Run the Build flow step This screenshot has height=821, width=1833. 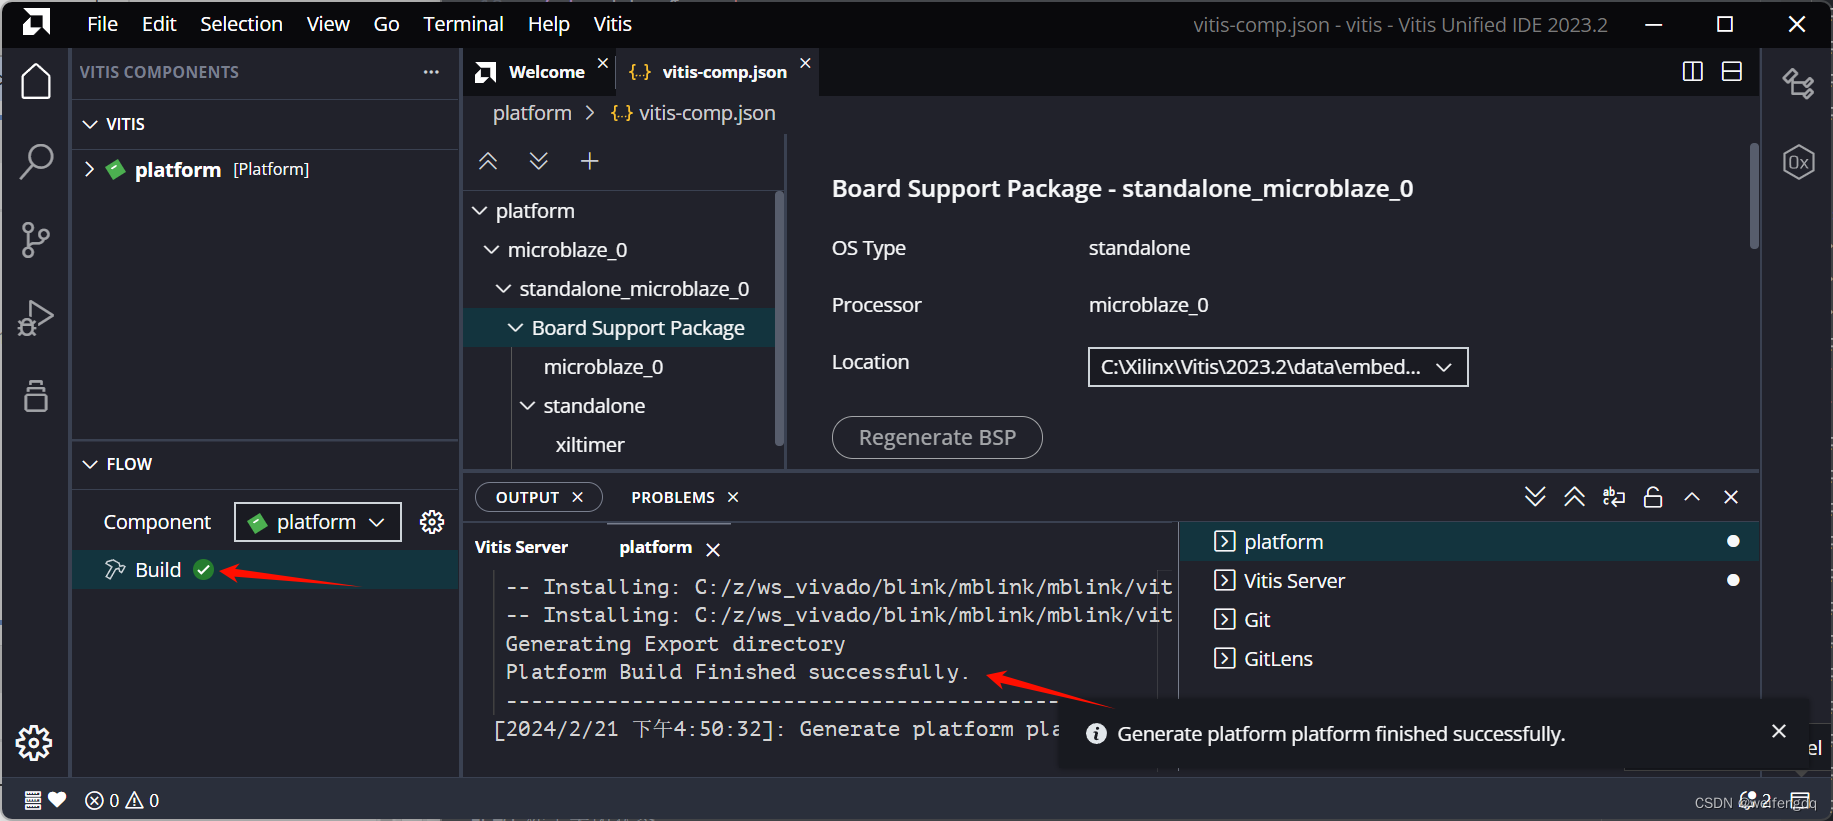pyautogui.click(x=158, y=570)
